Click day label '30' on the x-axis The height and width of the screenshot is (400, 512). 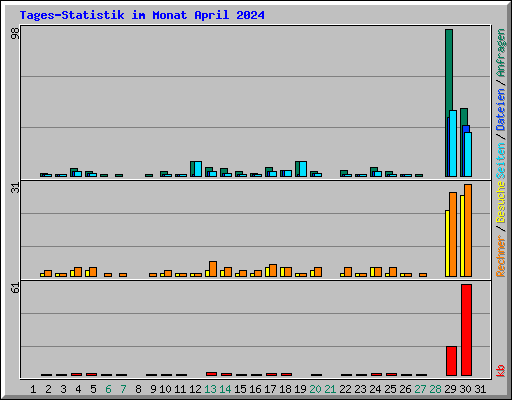(x=465, y=389)
